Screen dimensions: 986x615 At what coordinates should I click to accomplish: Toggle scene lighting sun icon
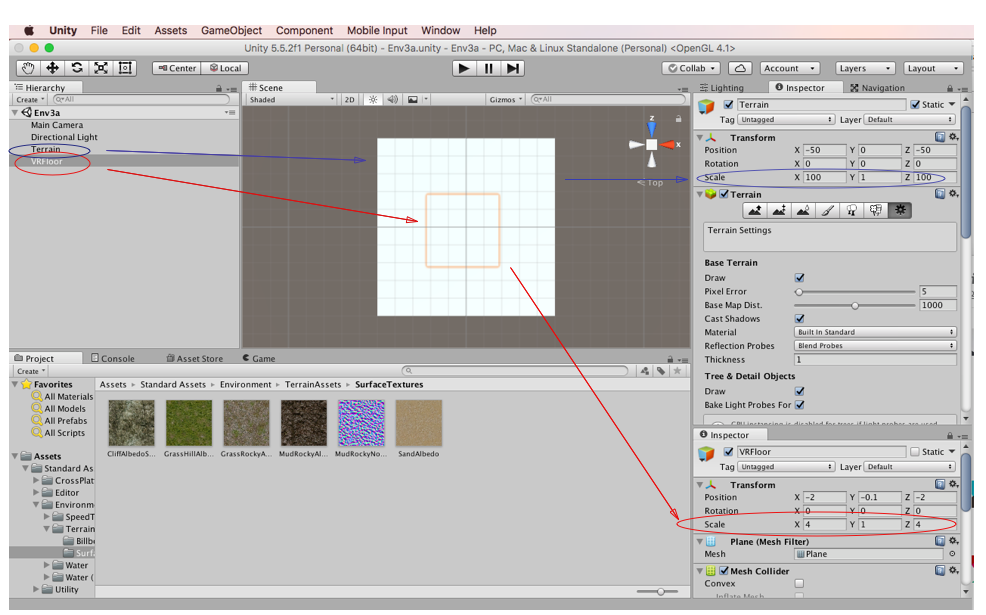coord(373,99)
